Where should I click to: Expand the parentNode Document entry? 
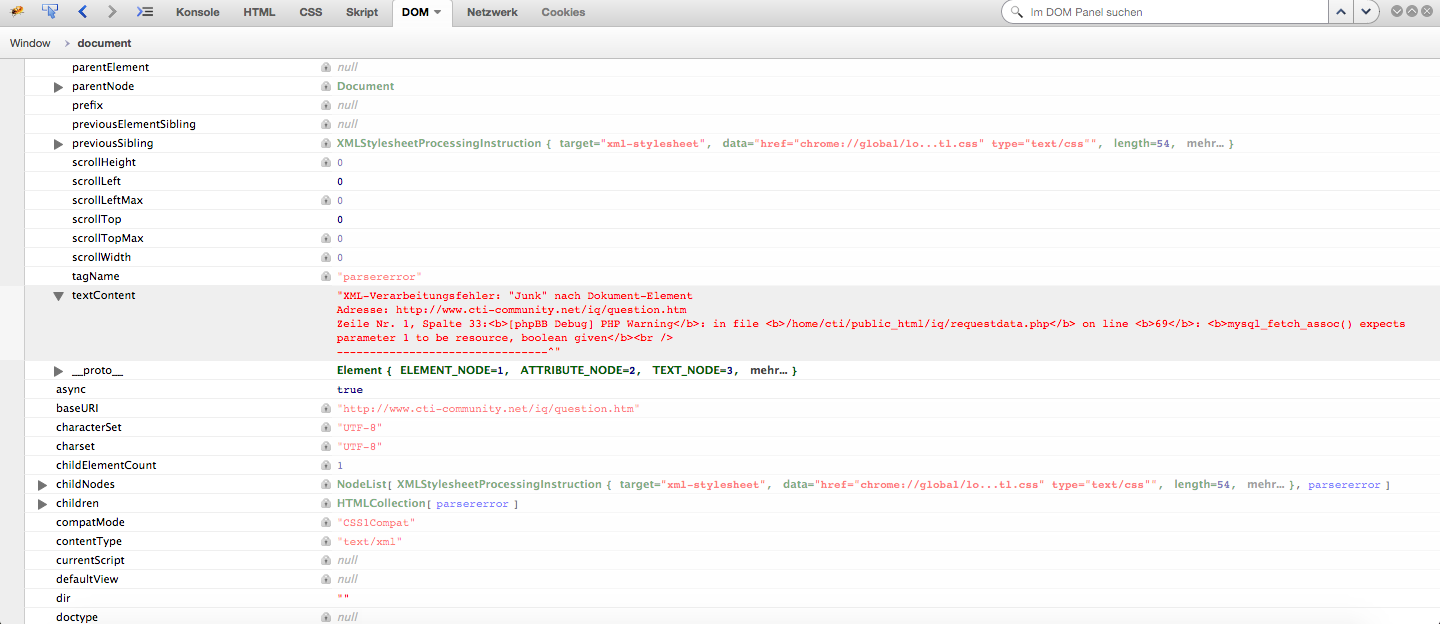click(59, 87)
